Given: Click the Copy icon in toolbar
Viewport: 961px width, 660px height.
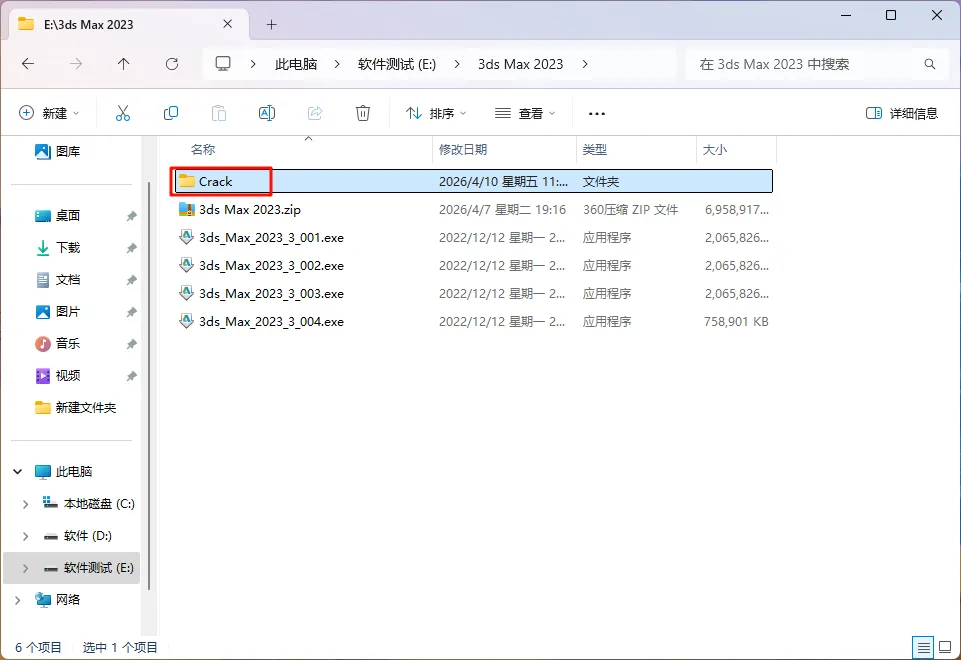Looking at the screenshot, I should pos(171,113).
